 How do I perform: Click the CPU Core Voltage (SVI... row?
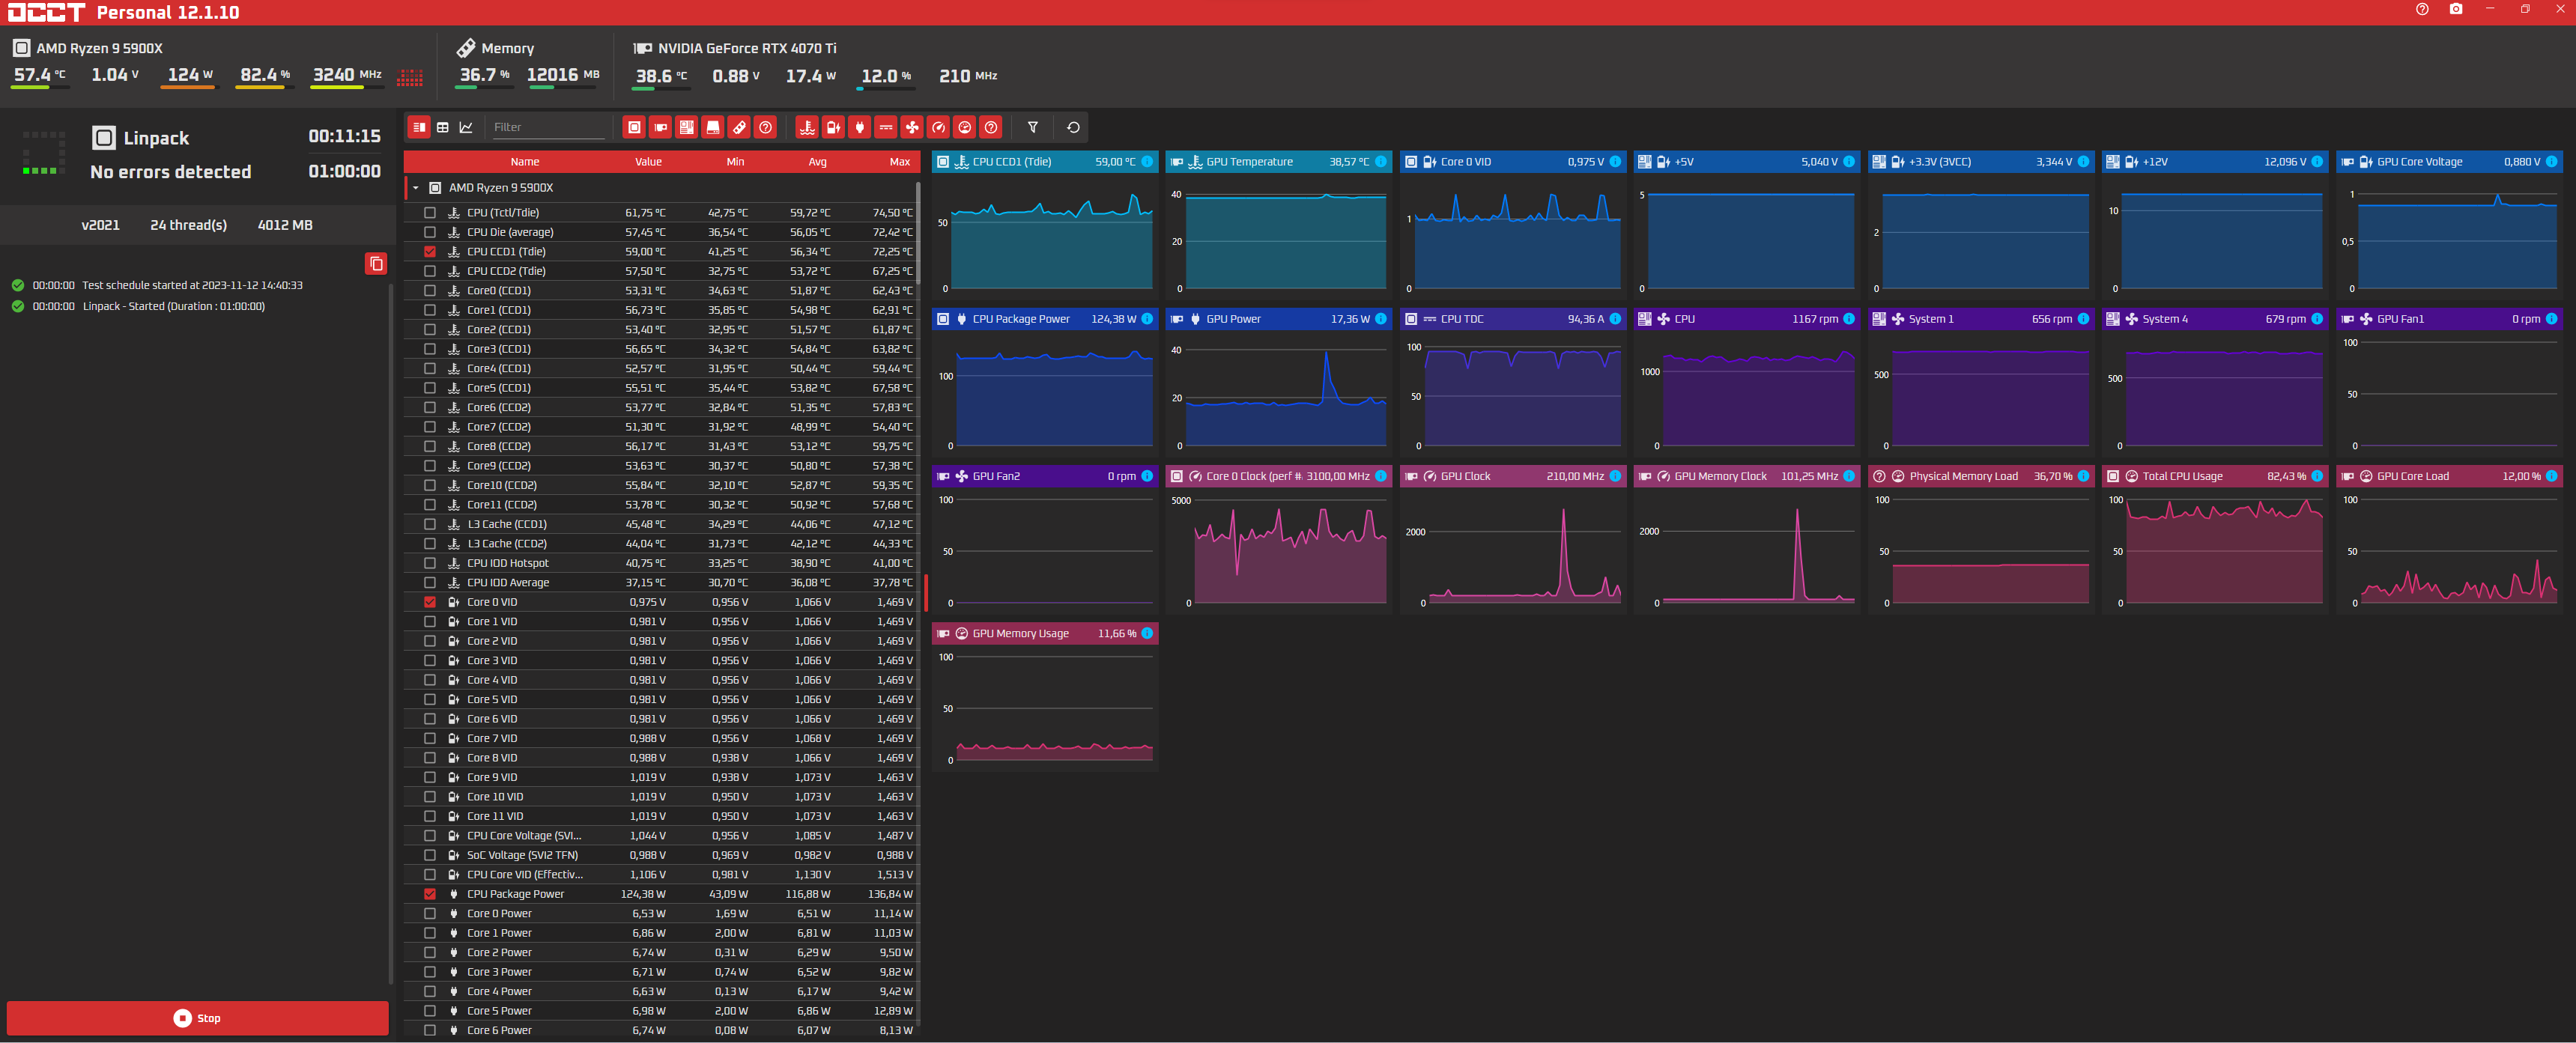661,836
